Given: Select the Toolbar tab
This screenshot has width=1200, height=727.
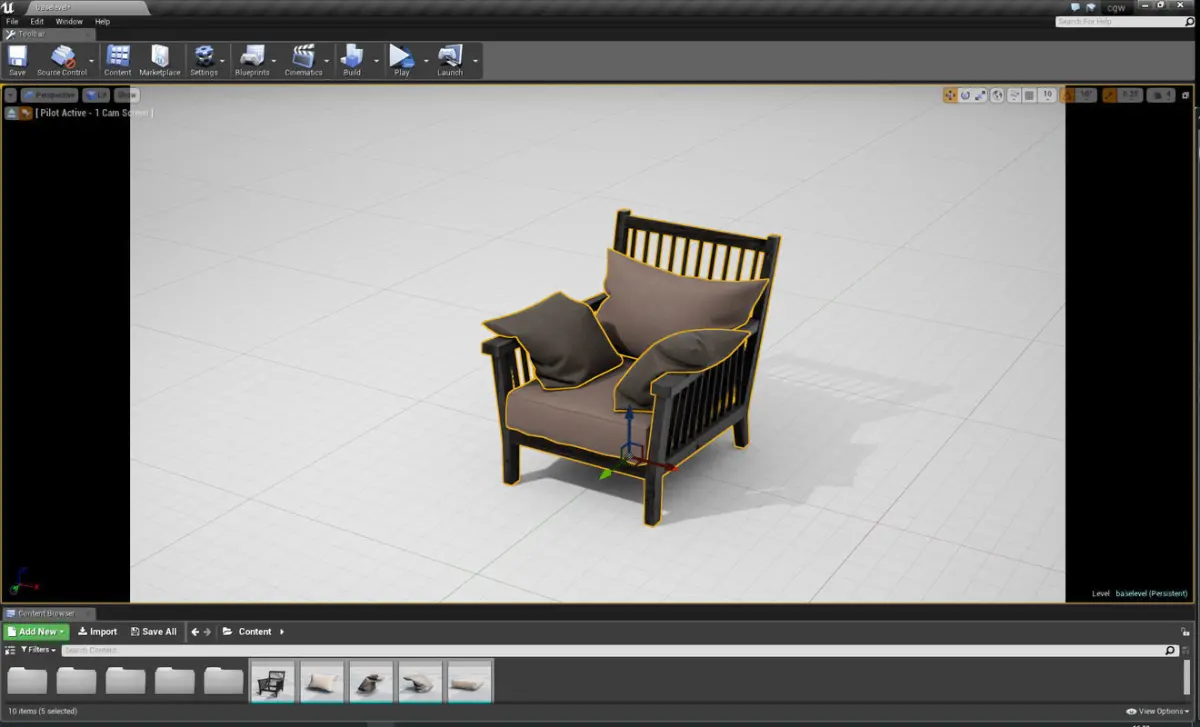Looking at the screenshot, I should pyautogui.click(x=48, y=34).
